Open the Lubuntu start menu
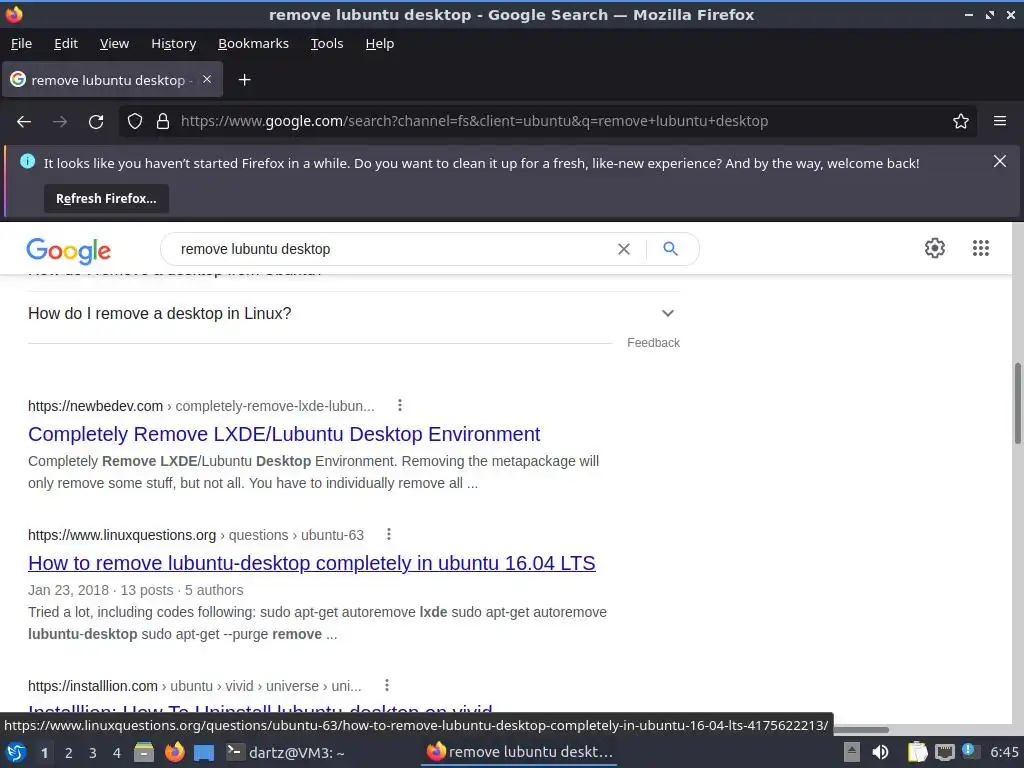The height and width of the screenshot is (768, 1024). tap(15, 752)
